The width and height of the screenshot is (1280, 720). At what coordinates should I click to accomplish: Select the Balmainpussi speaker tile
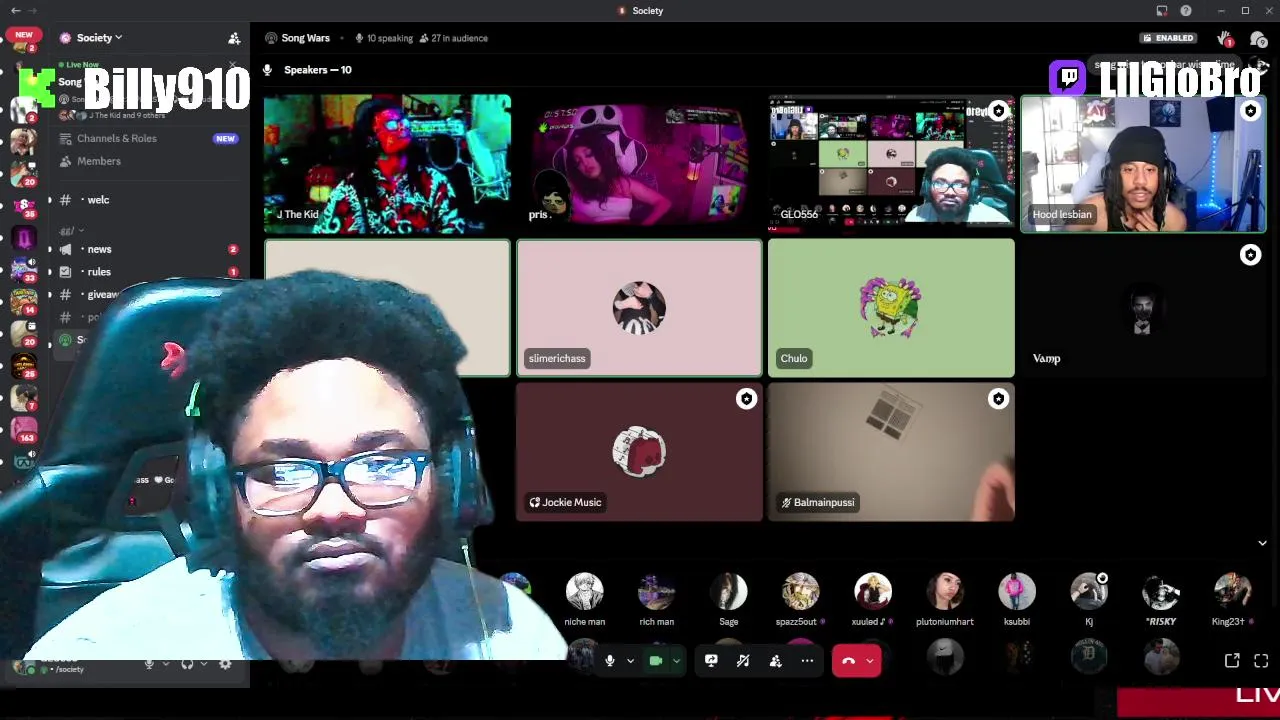(891, 452)
